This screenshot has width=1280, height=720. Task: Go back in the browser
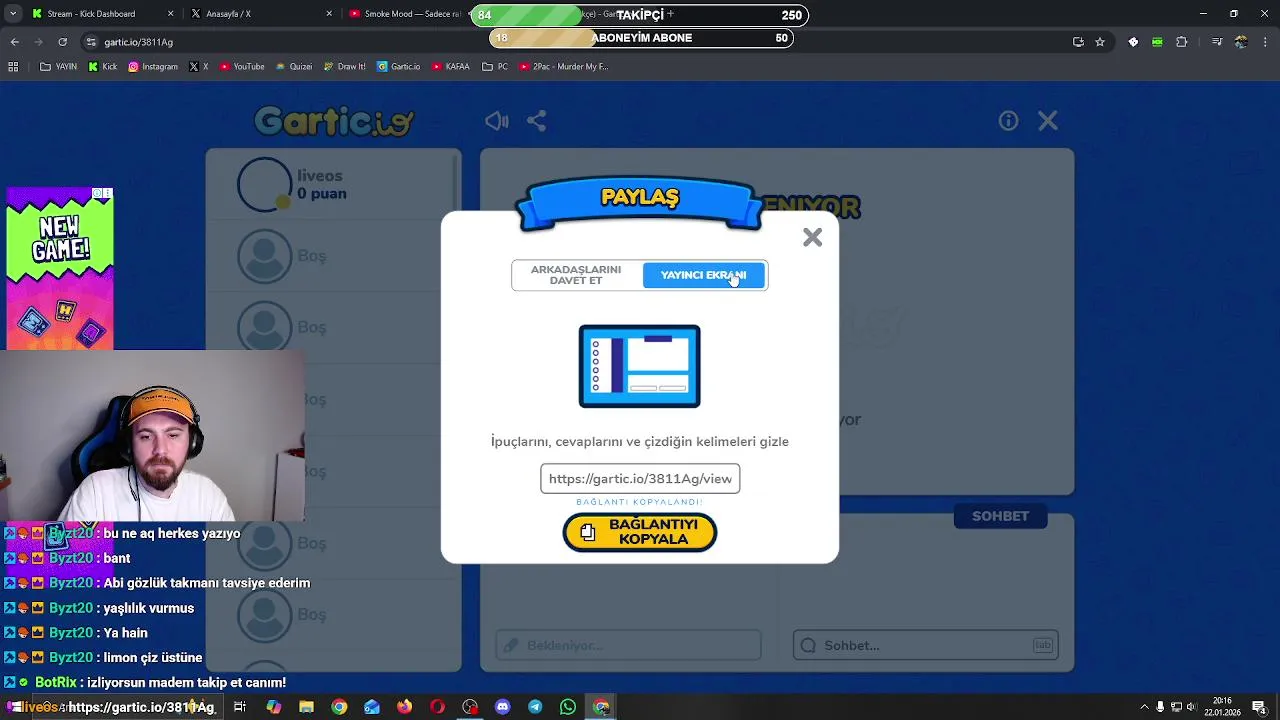14,42
